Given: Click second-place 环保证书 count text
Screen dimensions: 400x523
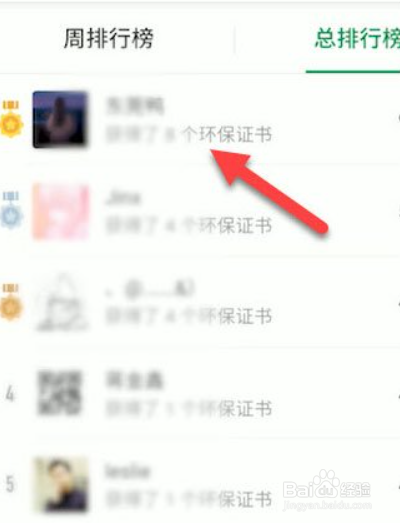Looking at the screenshot, I should click(189, 226).
